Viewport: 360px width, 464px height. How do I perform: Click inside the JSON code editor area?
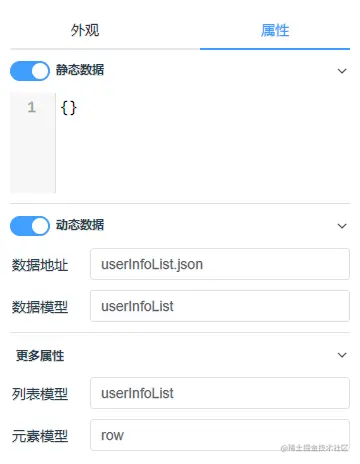203,143
